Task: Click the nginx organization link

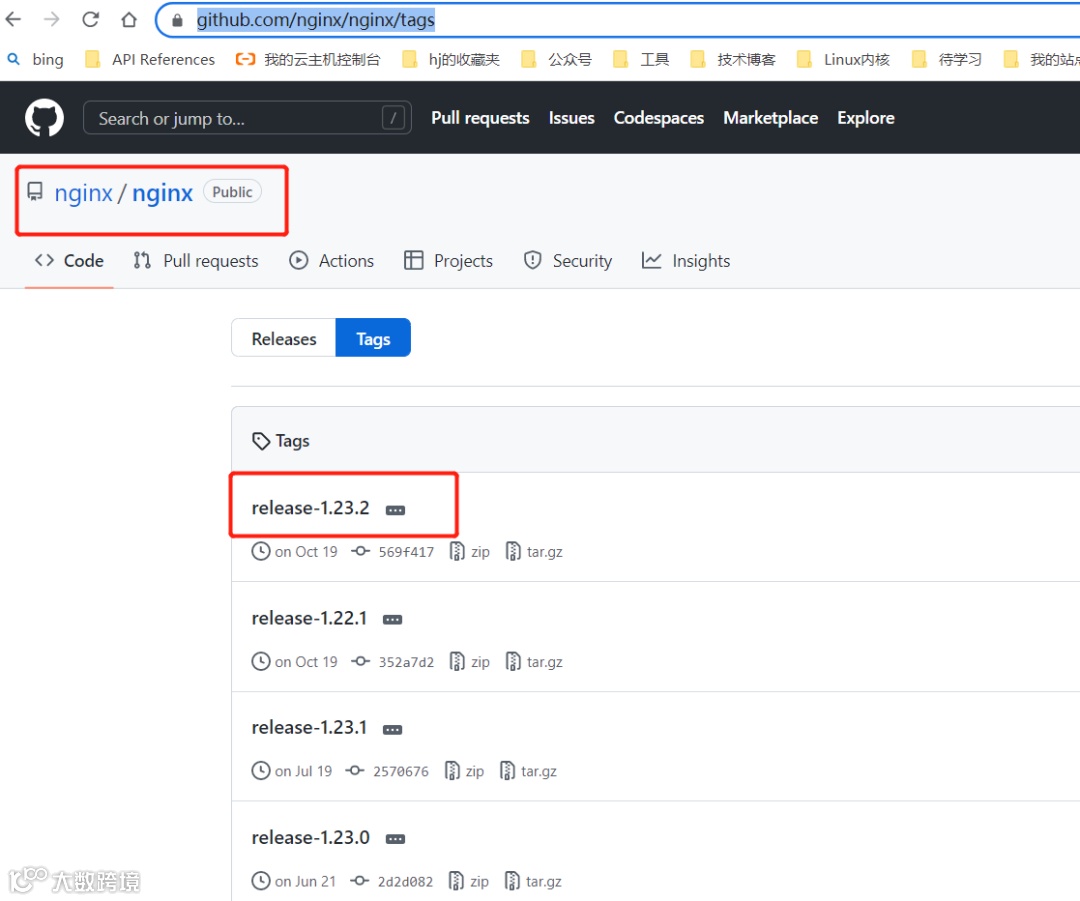Action: click(83, 193)
